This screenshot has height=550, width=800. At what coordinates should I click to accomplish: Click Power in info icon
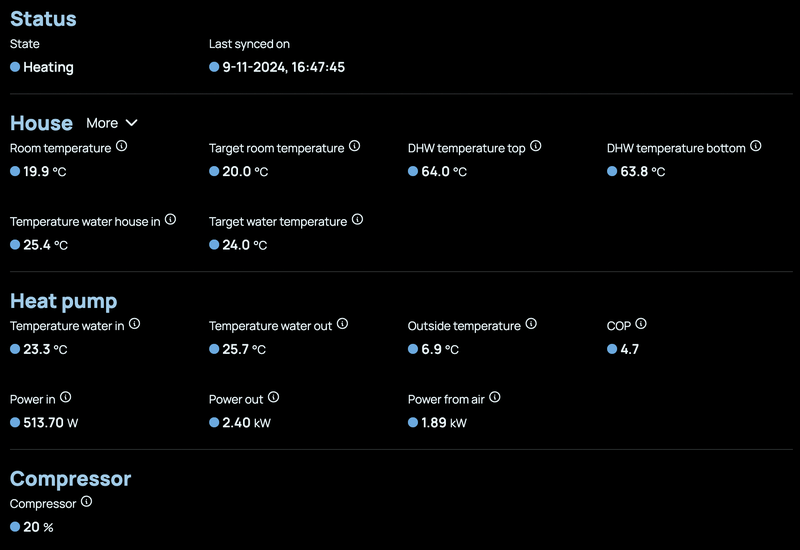point(66,398)
